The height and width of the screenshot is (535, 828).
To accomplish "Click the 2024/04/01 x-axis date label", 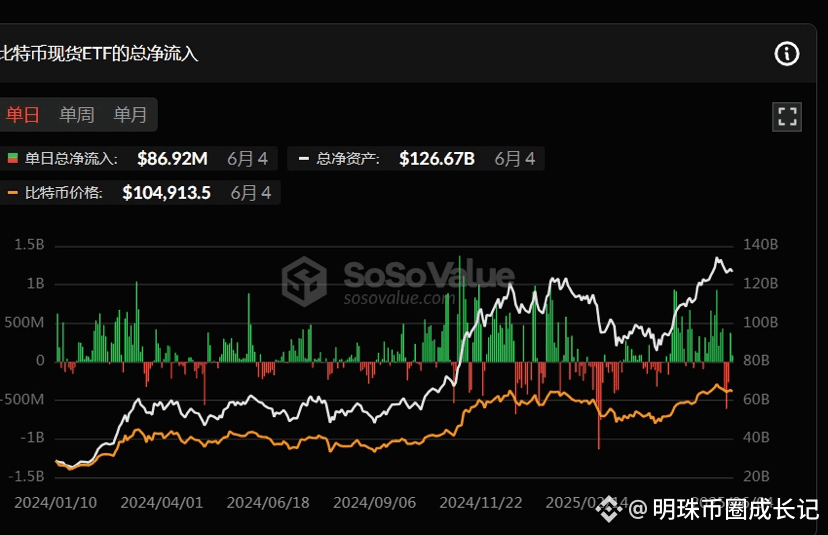I will [x=162, y=502].
